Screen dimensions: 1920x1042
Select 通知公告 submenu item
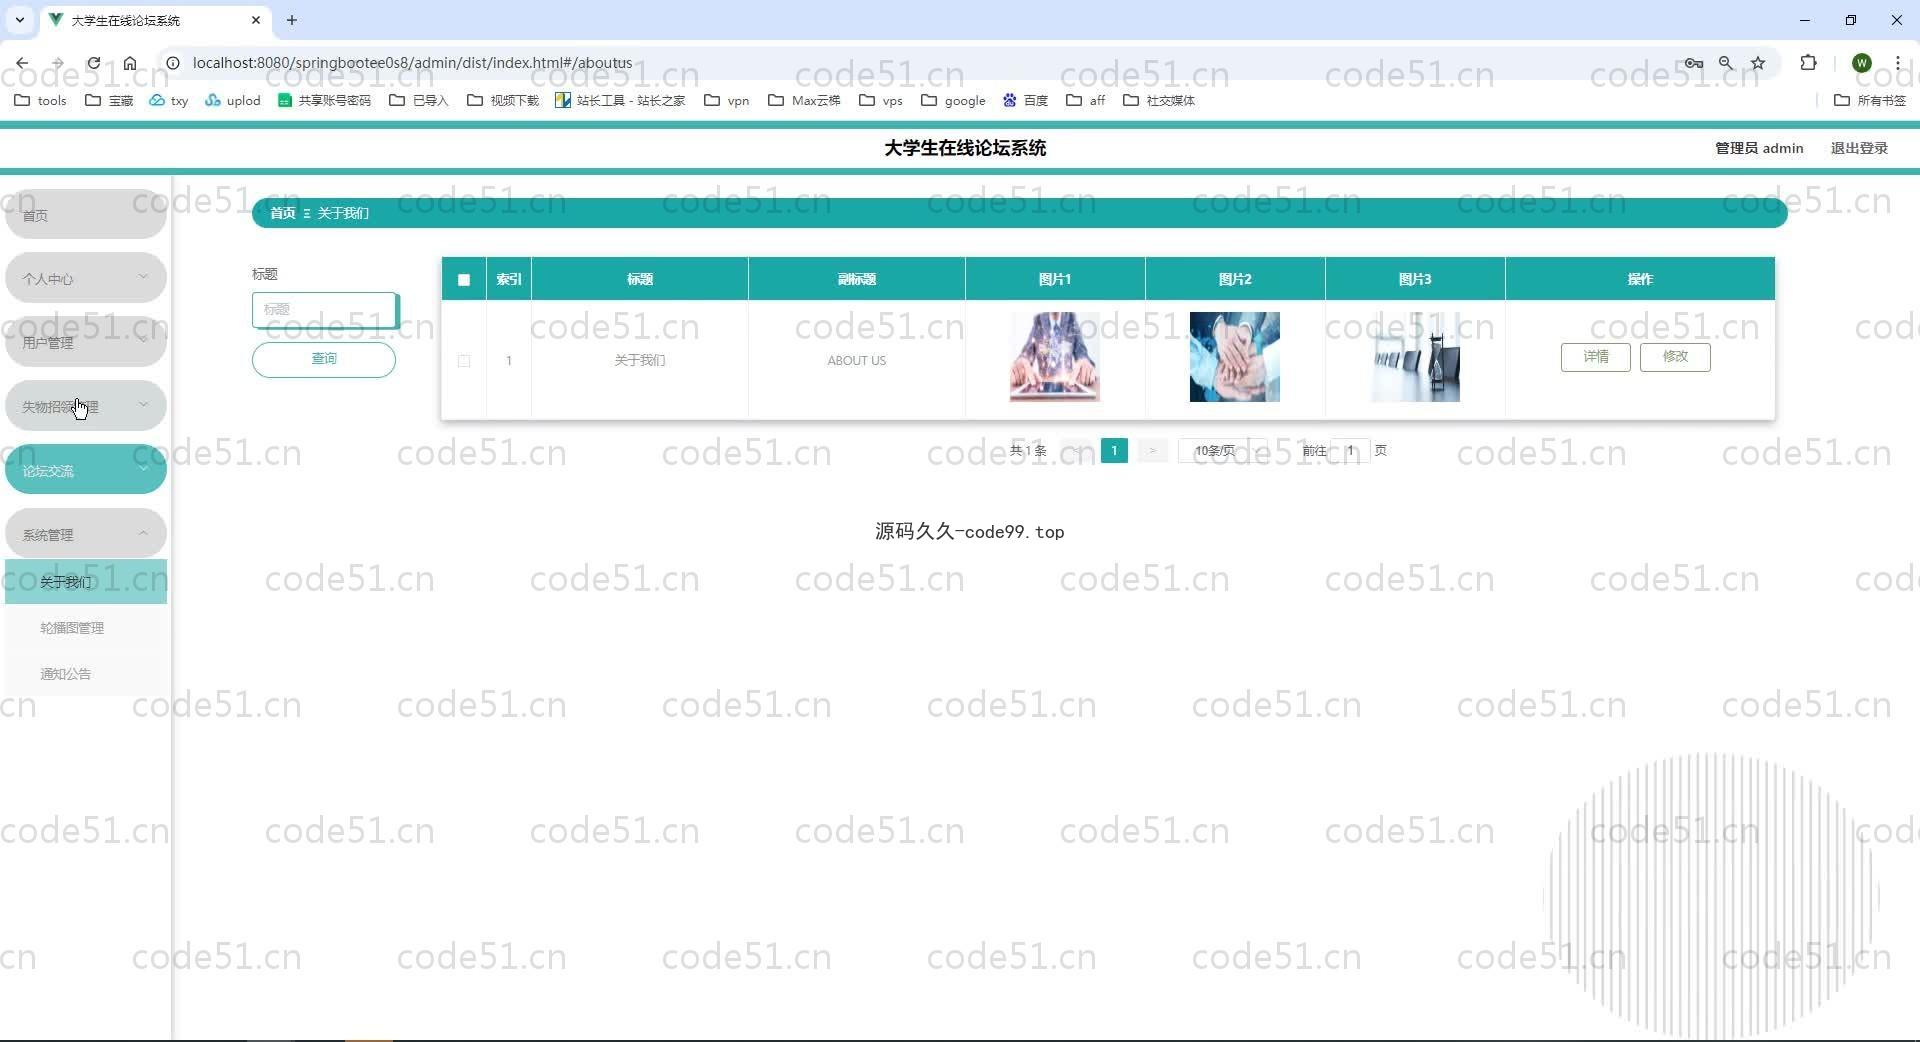86,674
